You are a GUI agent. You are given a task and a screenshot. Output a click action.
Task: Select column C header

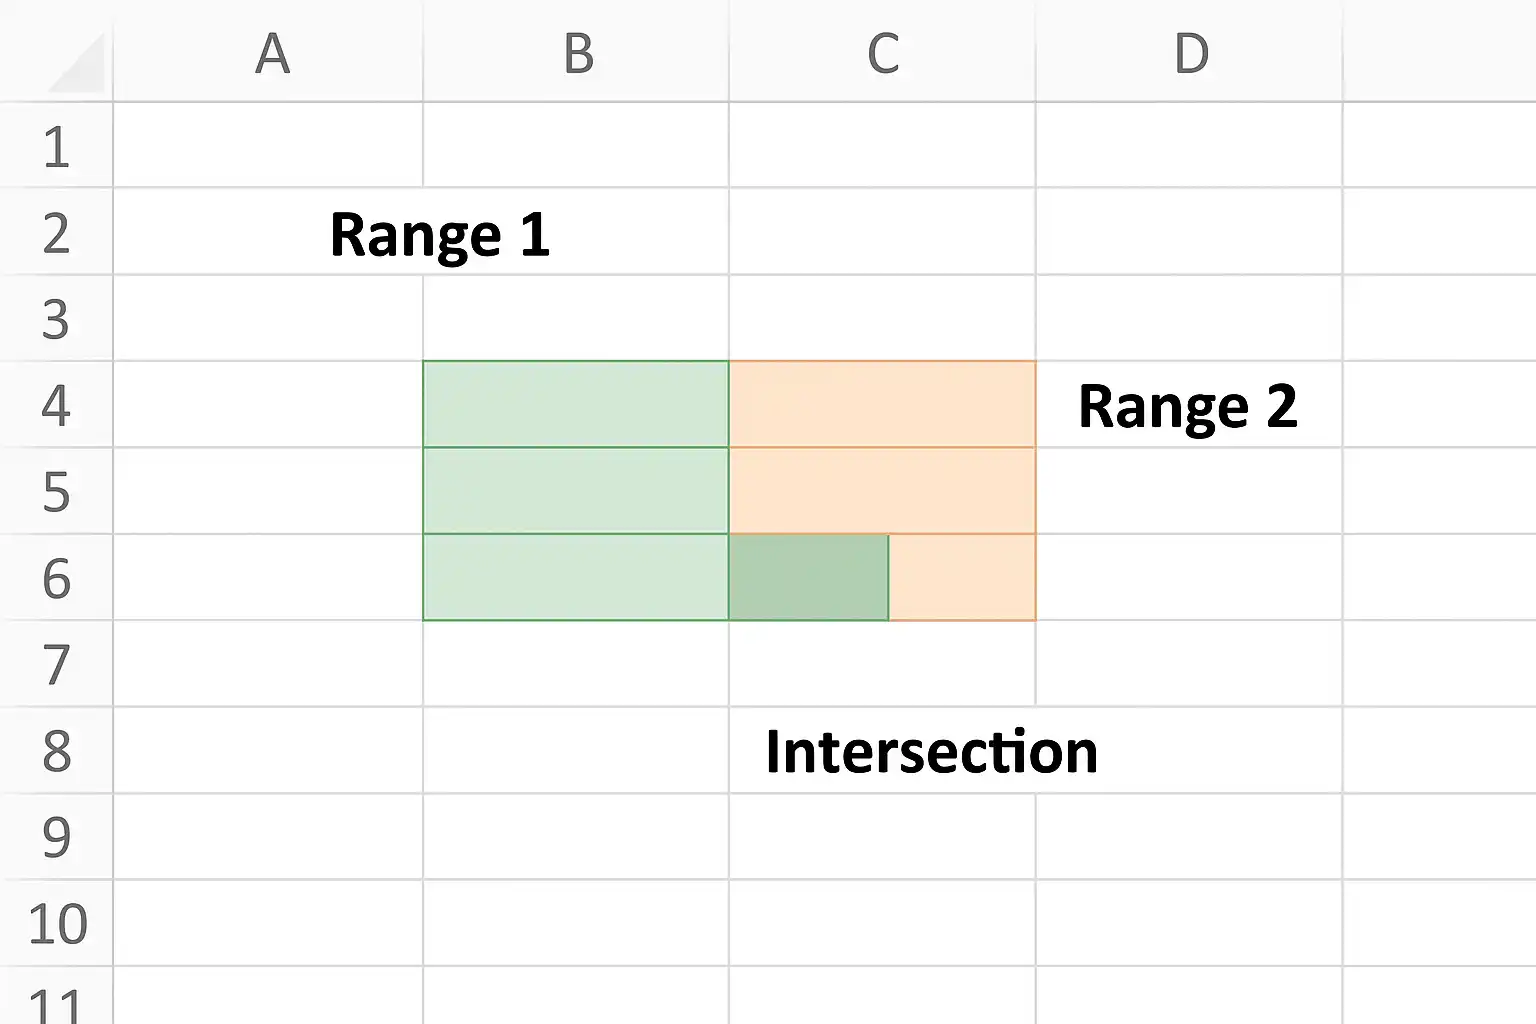883,52
